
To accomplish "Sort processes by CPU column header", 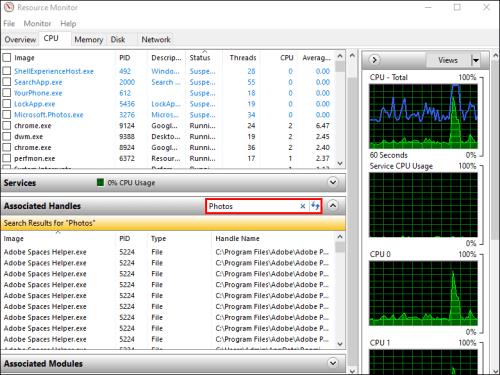I will coord(287,58).
